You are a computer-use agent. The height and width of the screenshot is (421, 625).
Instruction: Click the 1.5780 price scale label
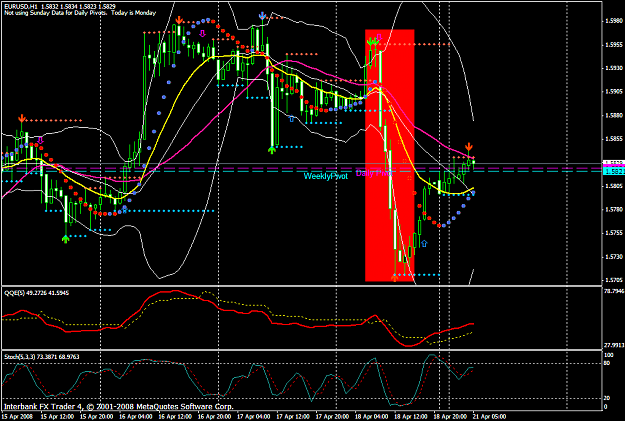point(614,209)
